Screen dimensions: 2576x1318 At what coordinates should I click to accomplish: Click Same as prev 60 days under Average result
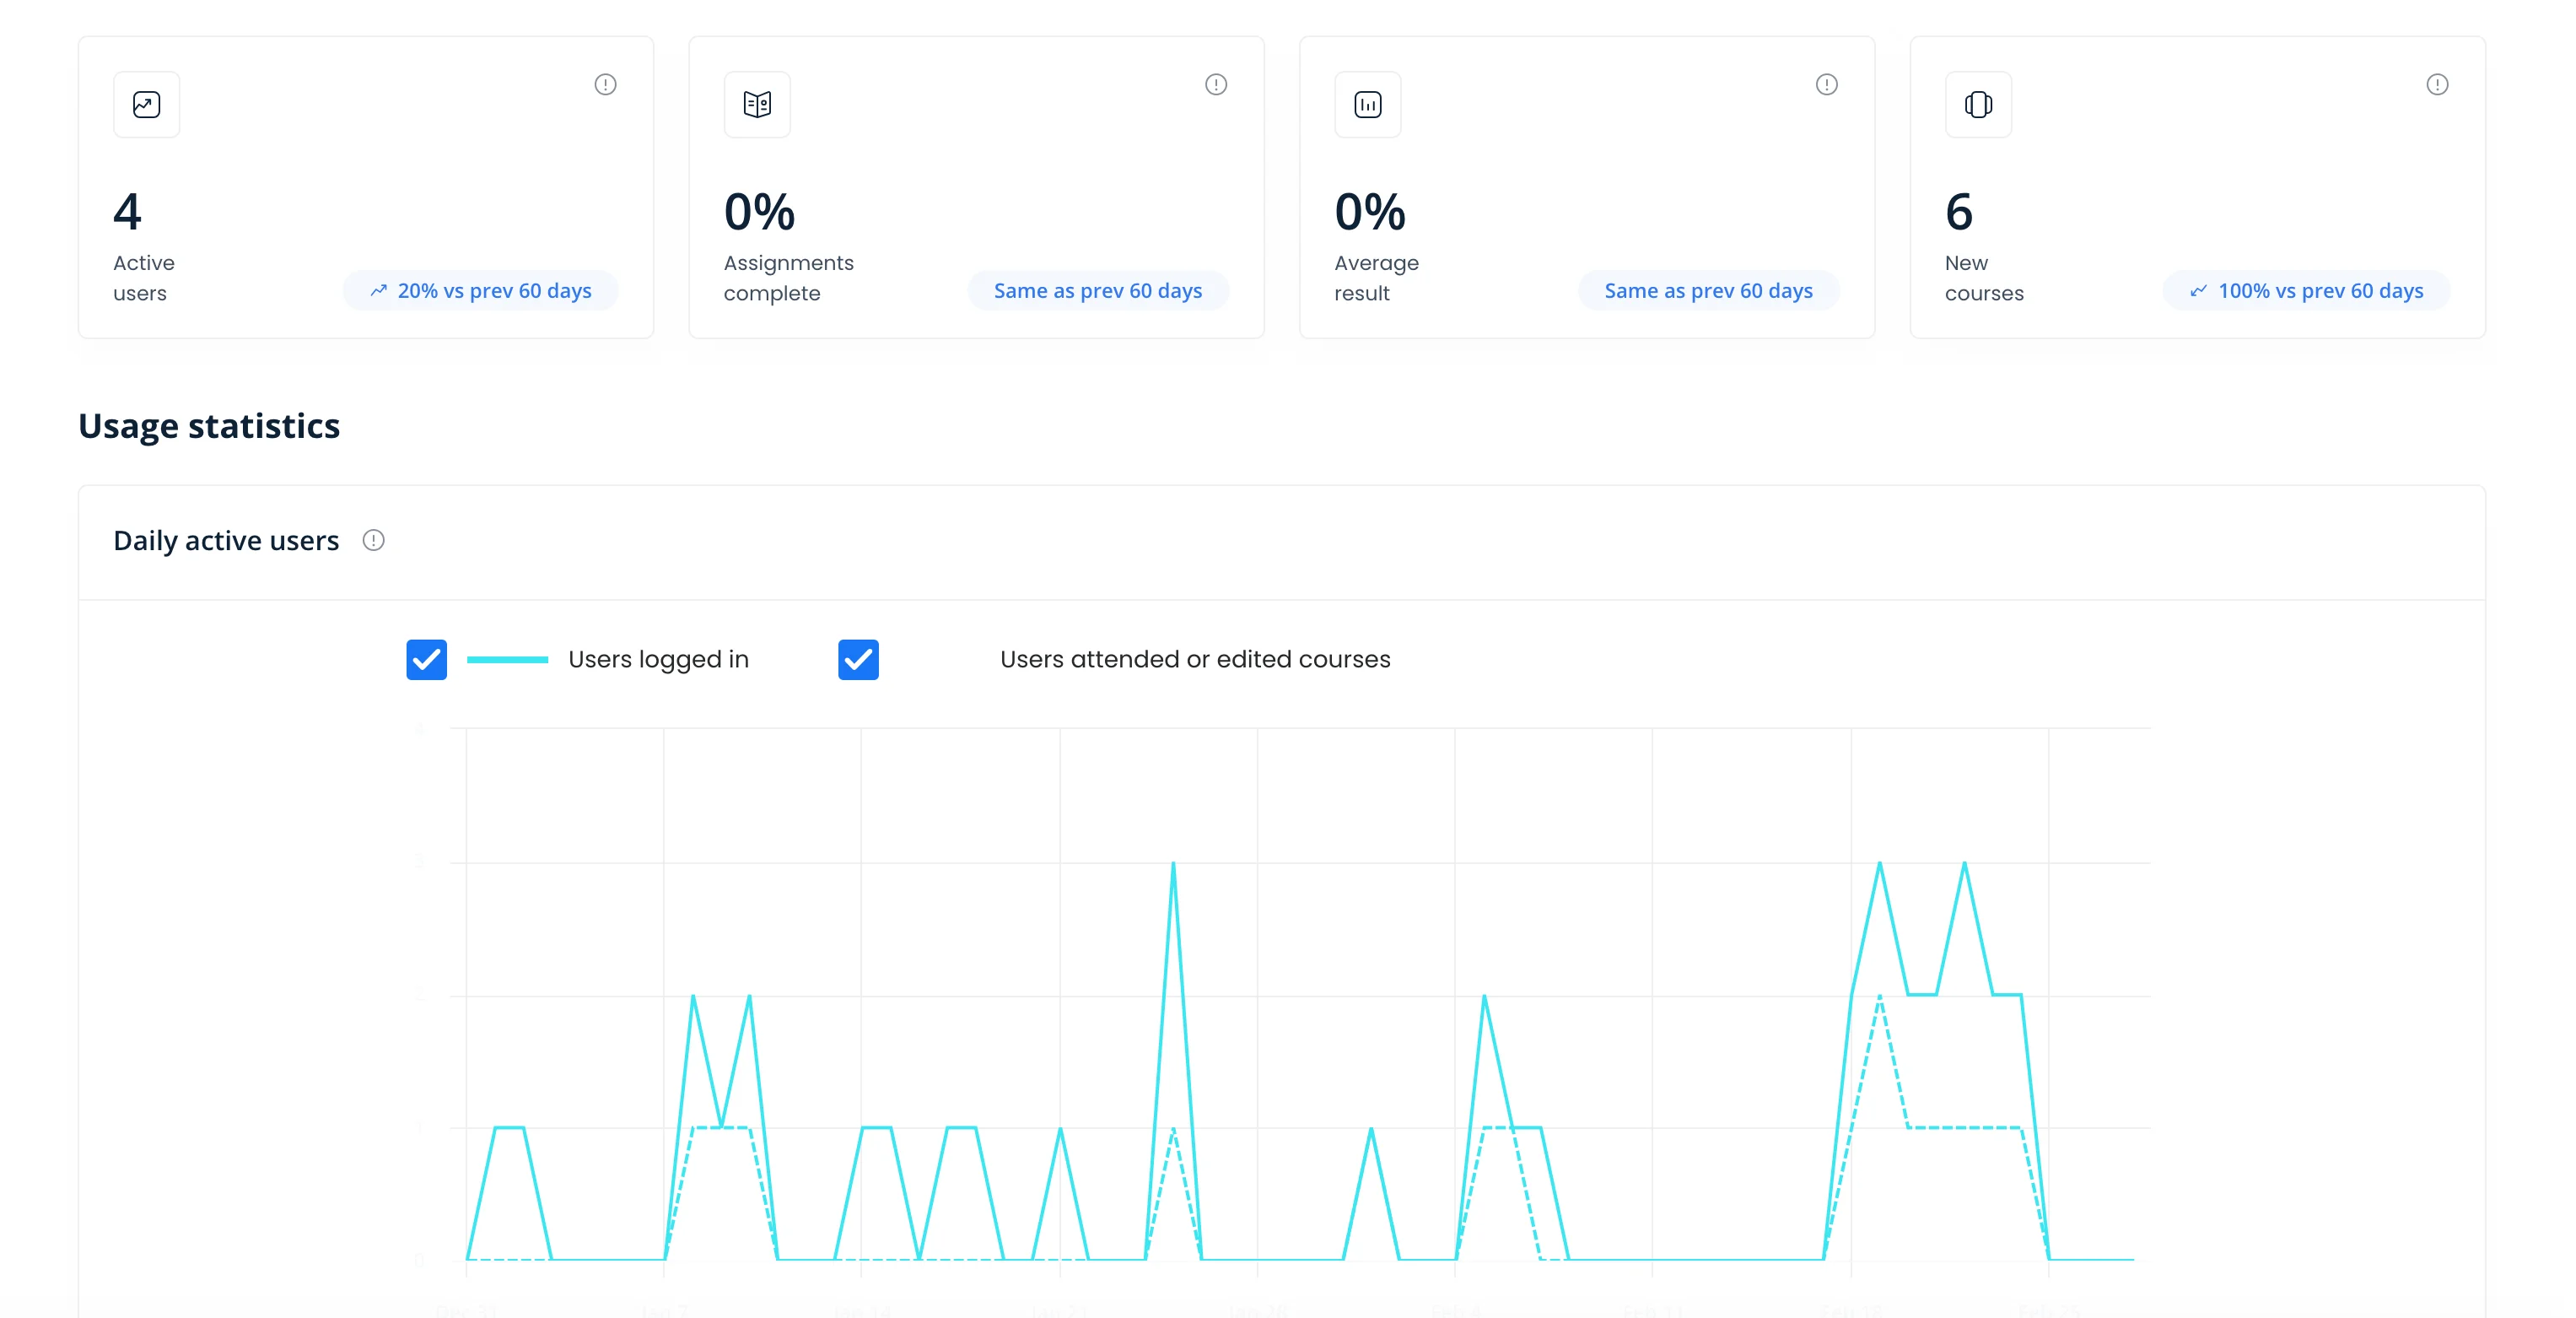[x=1708, y=290]
